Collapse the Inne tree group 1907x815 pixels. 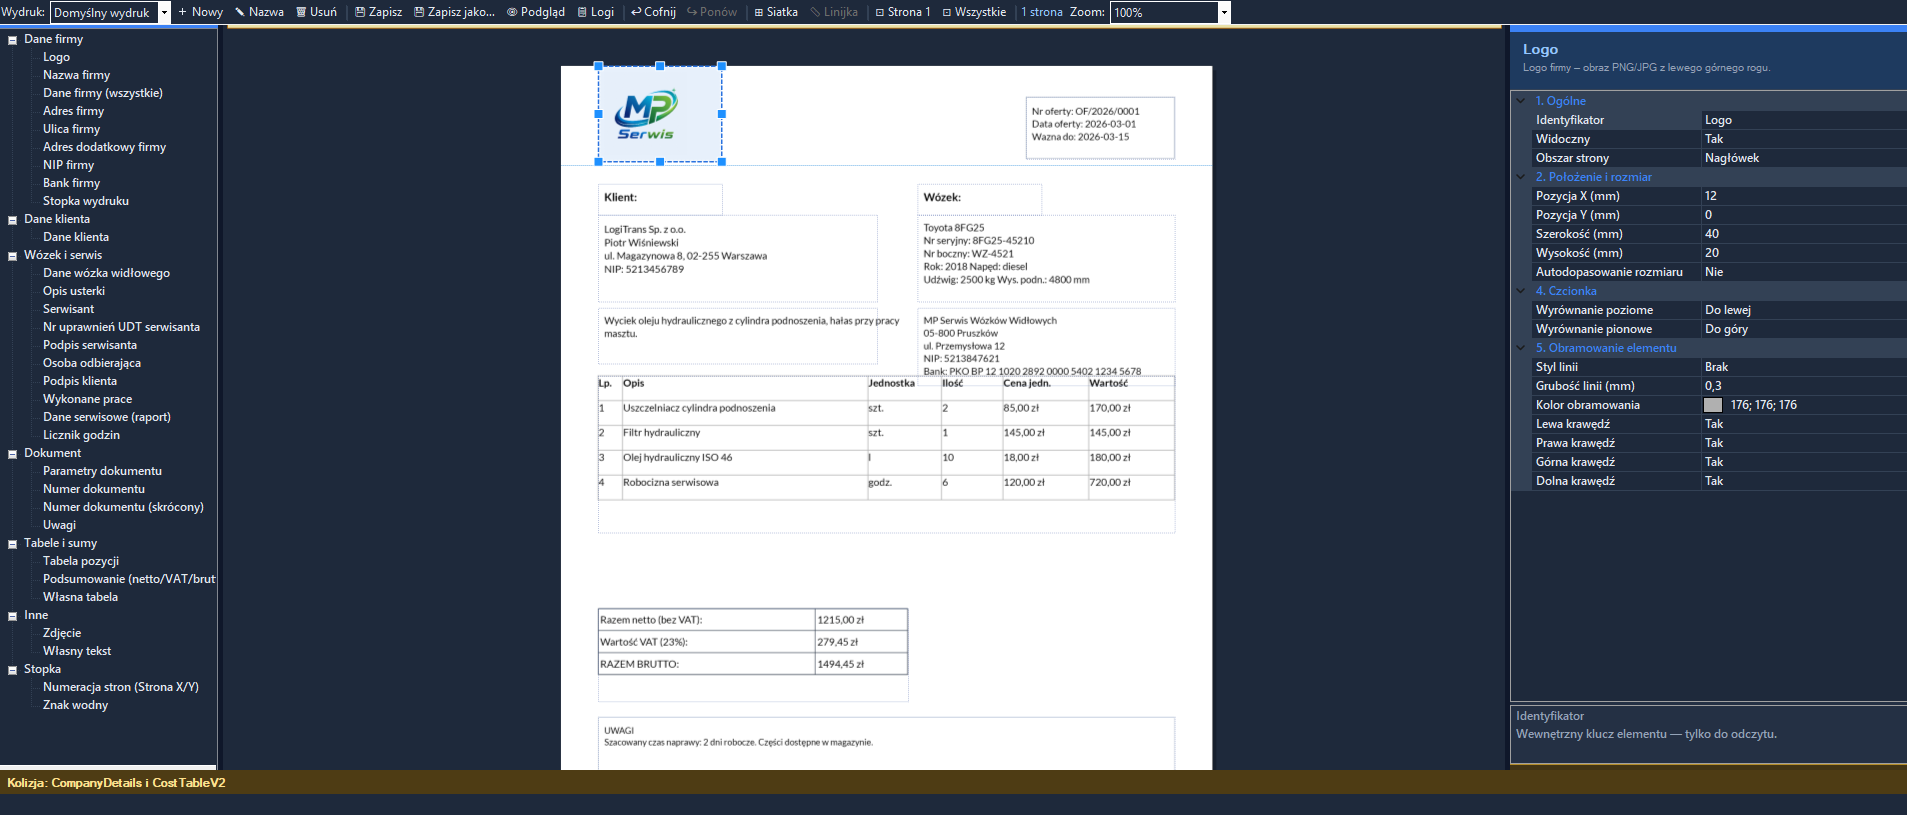click(13, 616)
